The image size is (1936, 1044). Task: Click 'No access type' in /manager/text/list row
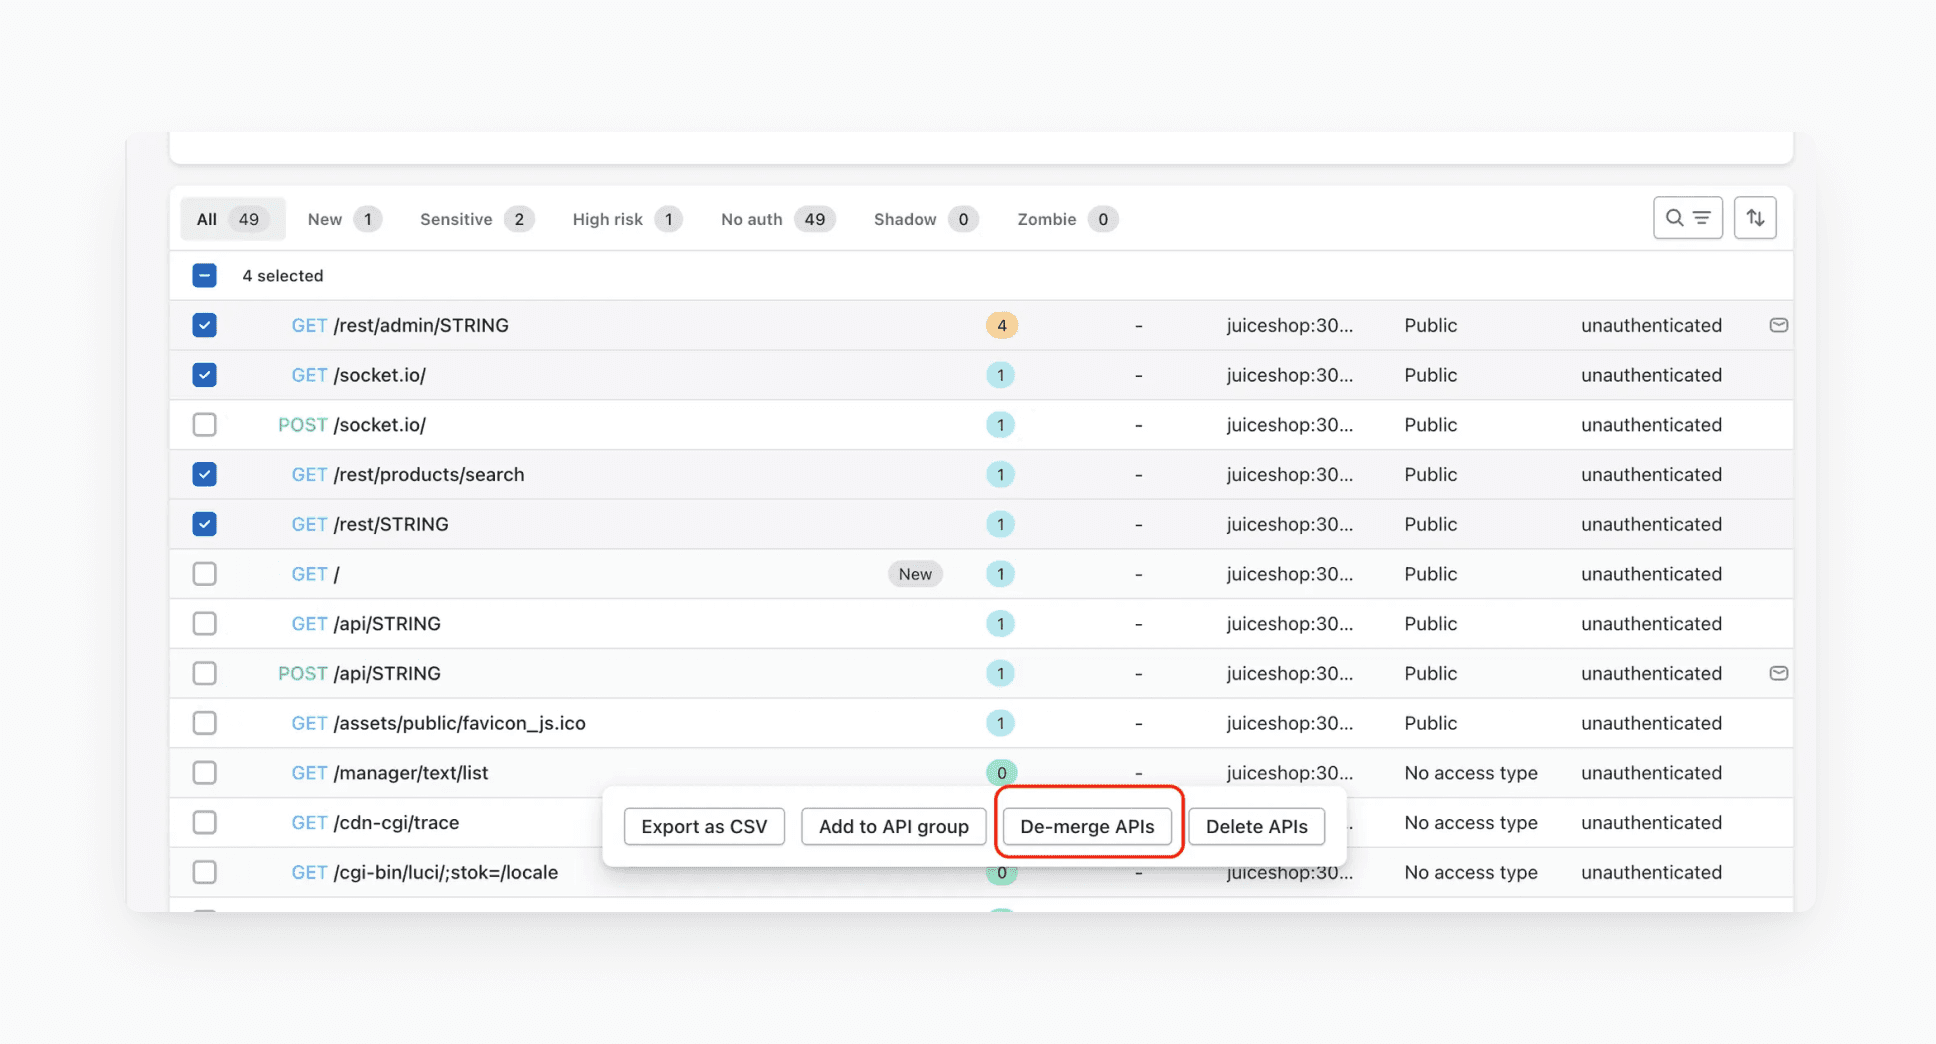pos(1471,772)
